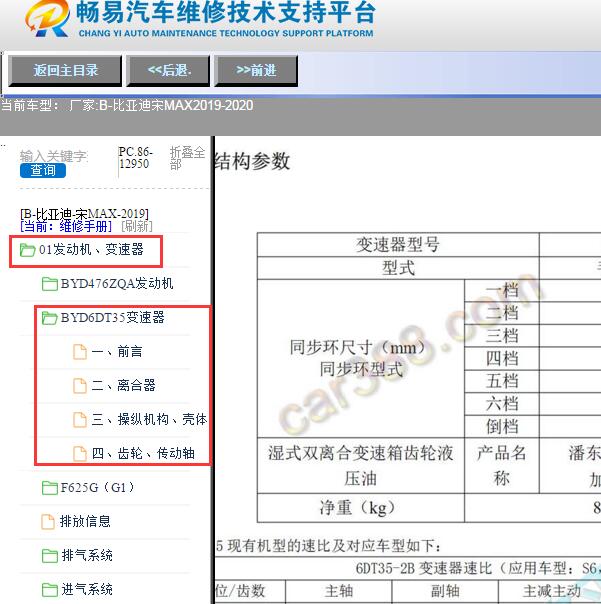Open the 一、前言 page

117,351
